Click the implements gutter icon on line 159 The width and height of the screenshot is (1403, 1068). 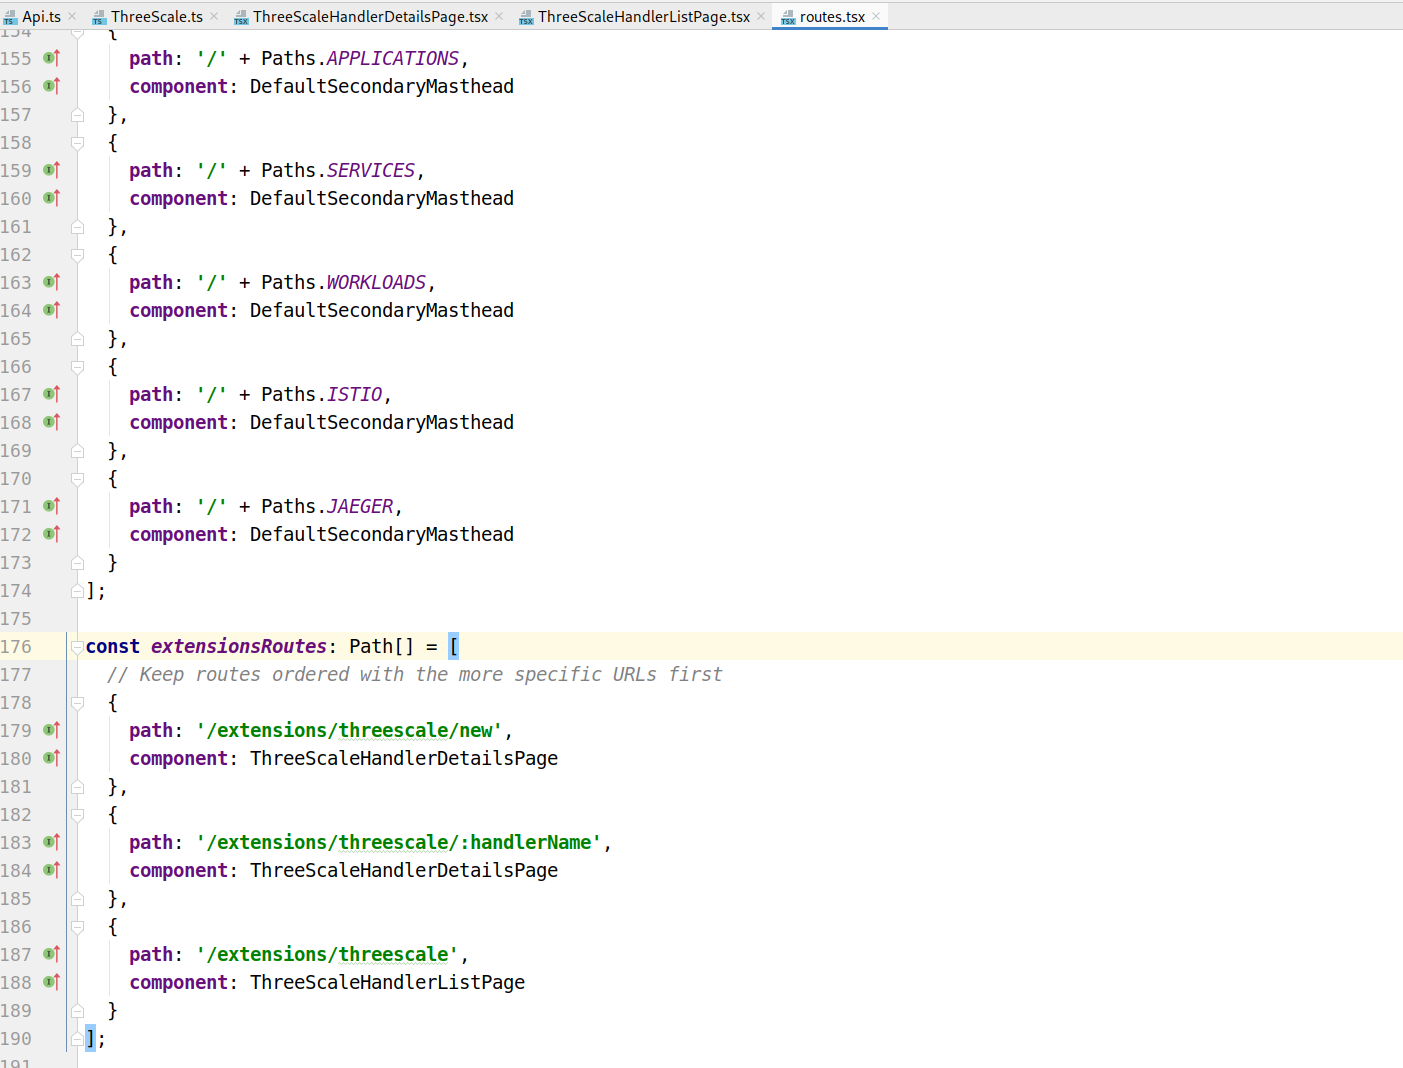click(x=52, y=170)
